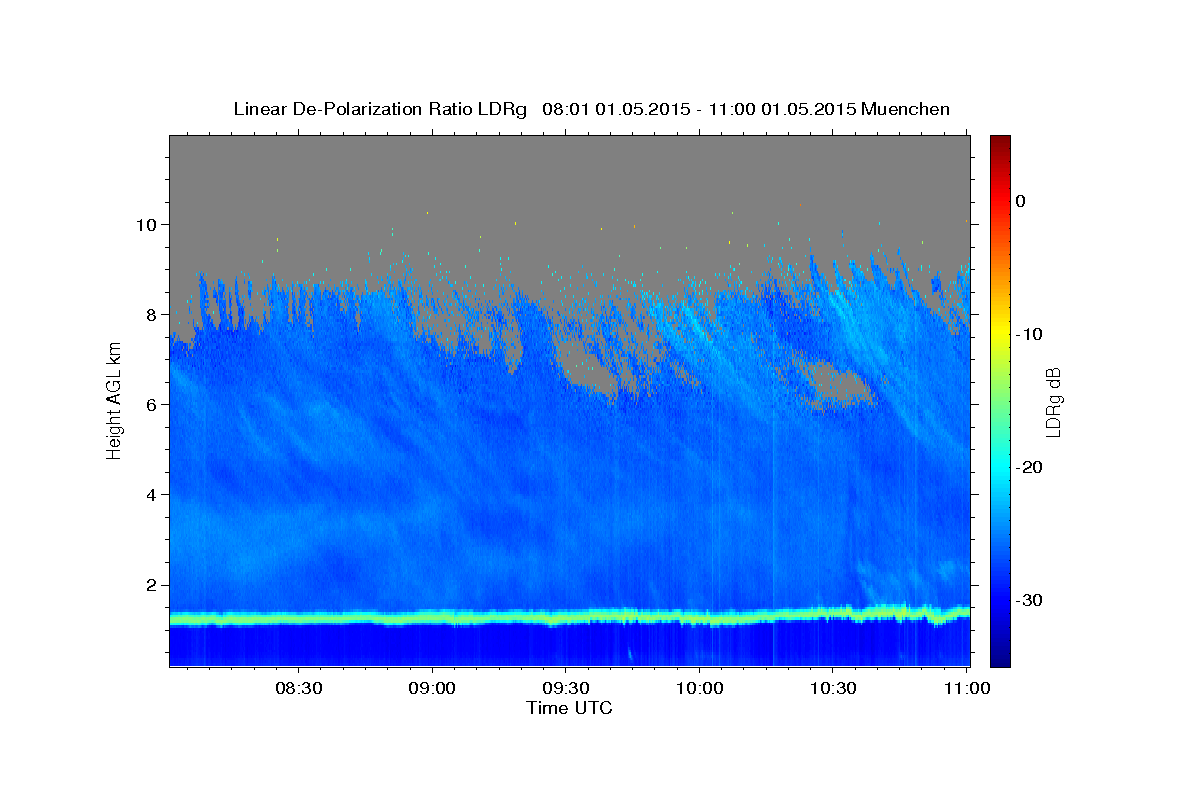Click the grey no-data area above 10 km
Viewport: 1200px width, 800px height.
click(570, 178)
